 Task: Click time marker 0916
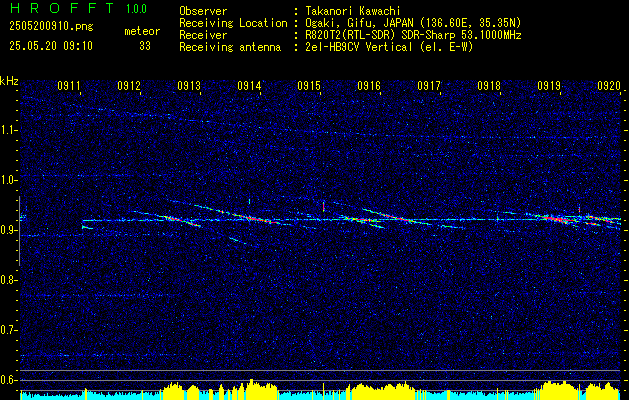(x=369, y=85)
